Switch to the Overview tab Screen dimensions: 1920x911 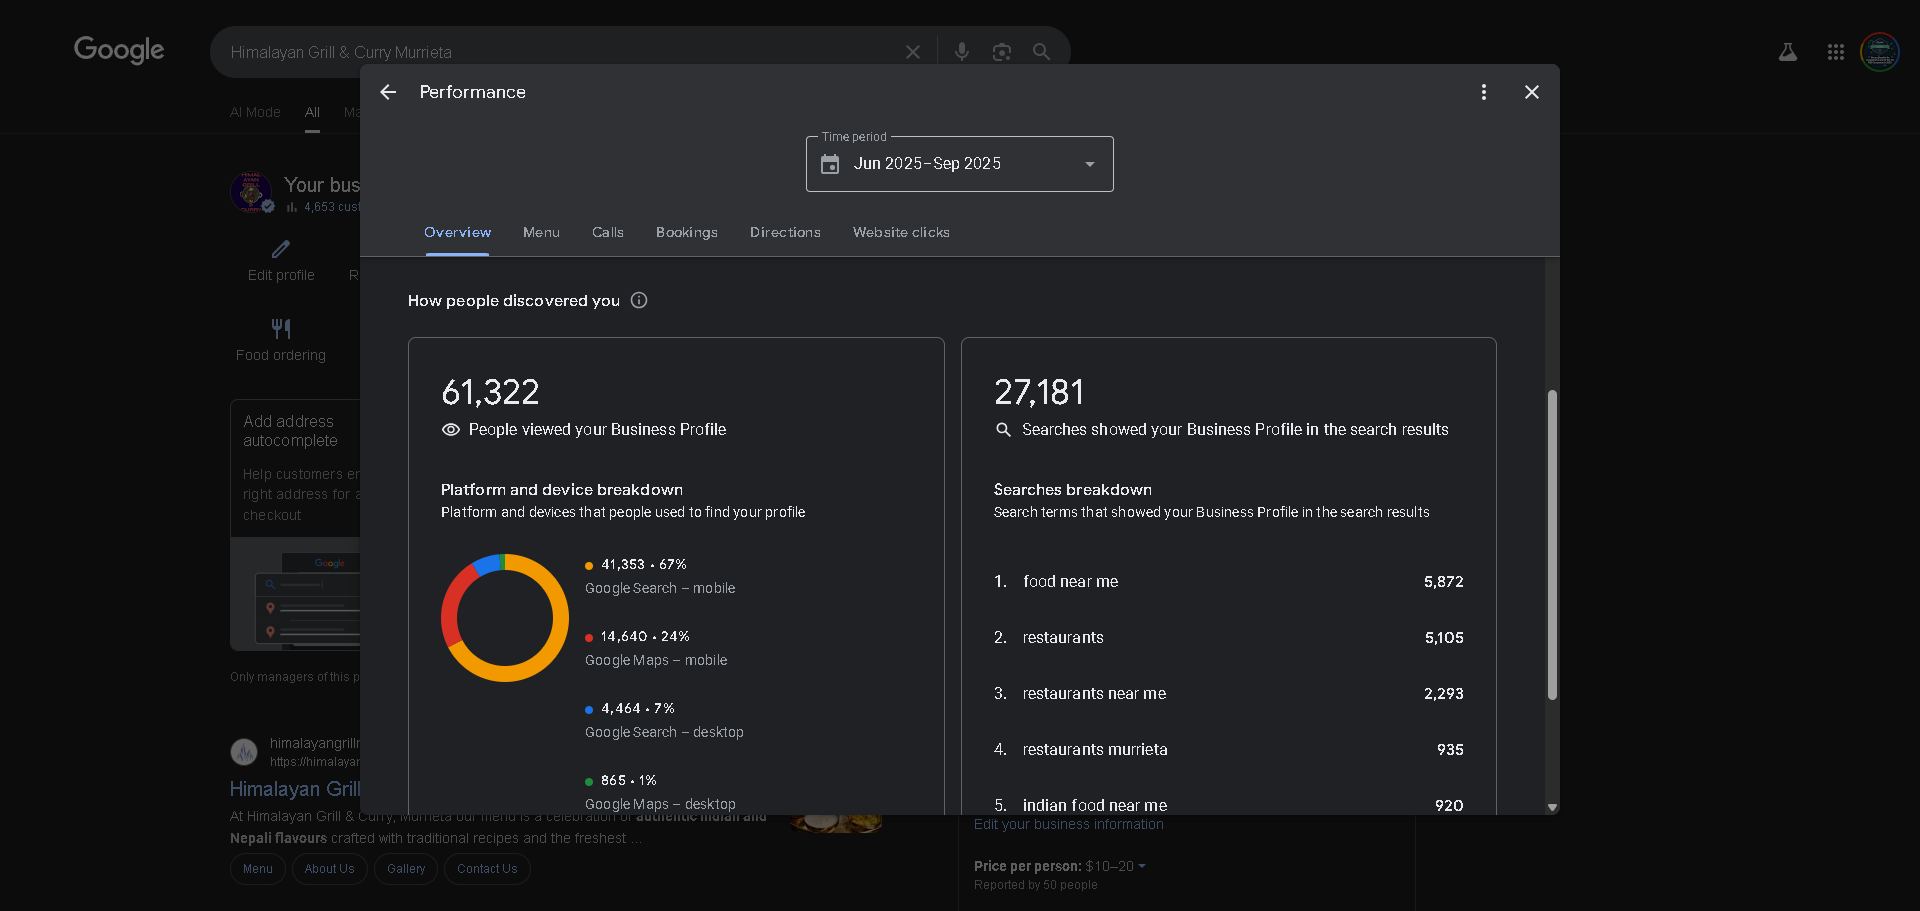[x=457, y=232]
